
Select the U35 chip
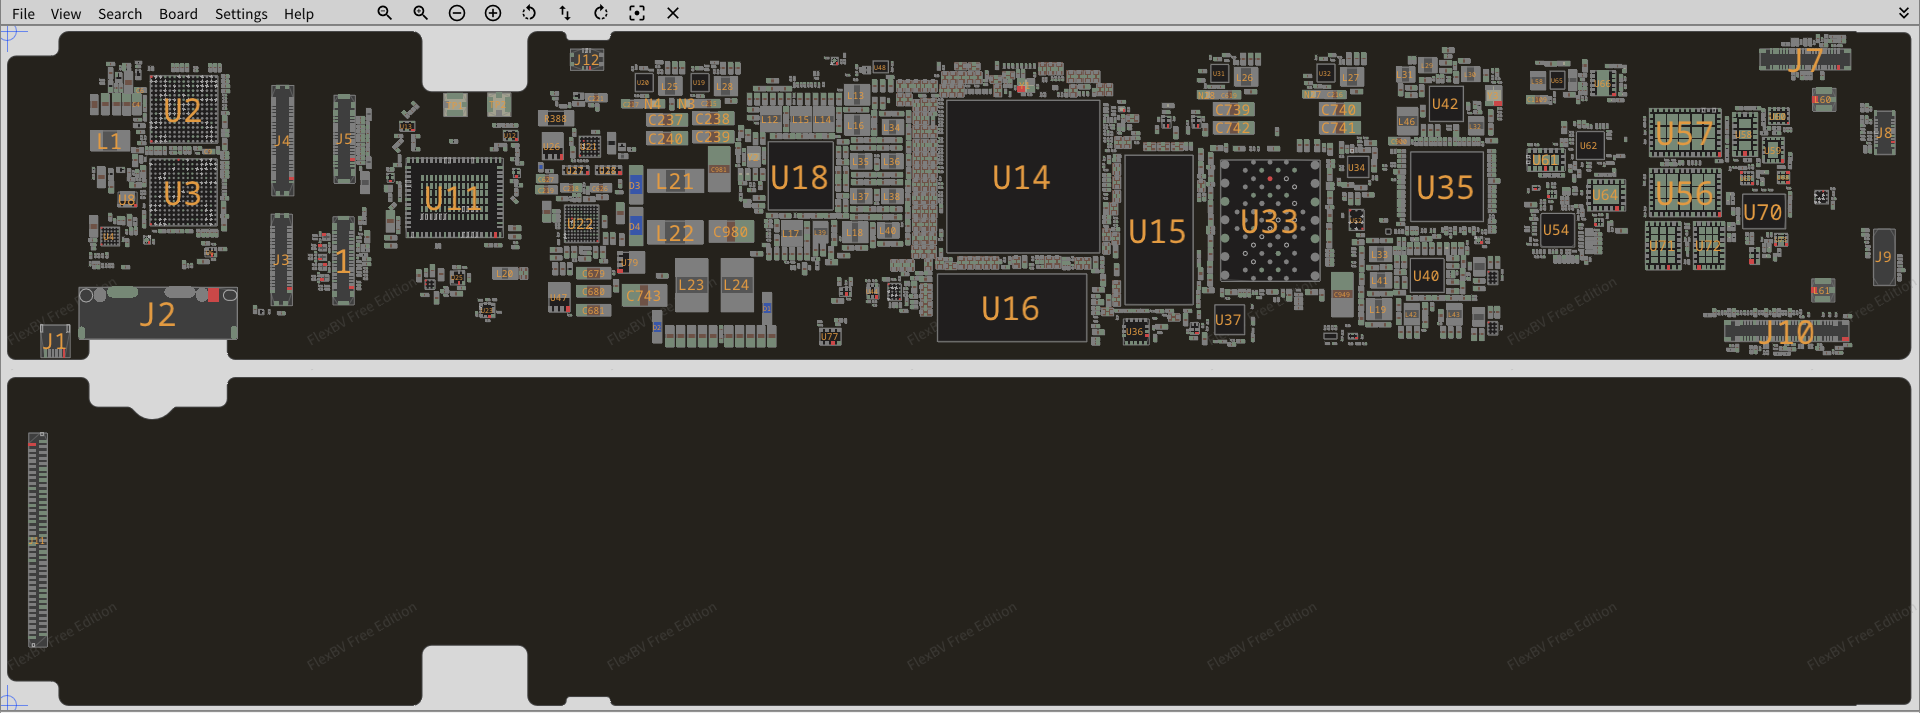pos(1445,187)
